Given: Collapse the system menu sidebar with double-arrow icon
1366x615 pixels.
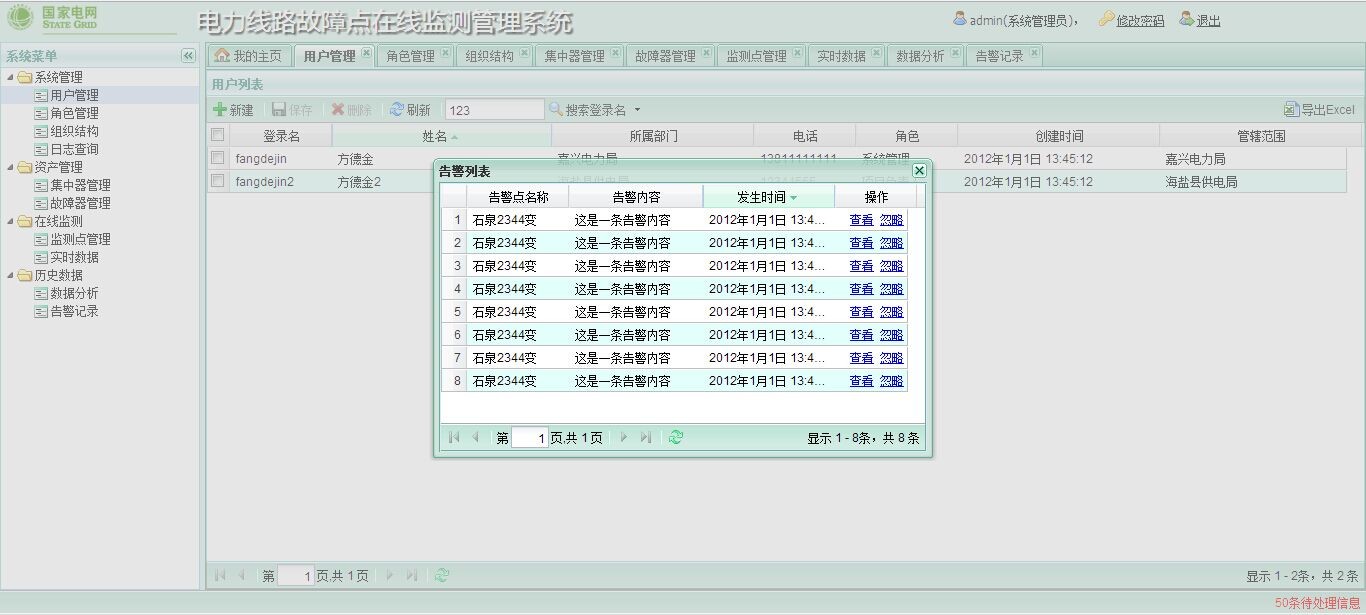Looking at the screenshot, I should click(x=188, y=56).
